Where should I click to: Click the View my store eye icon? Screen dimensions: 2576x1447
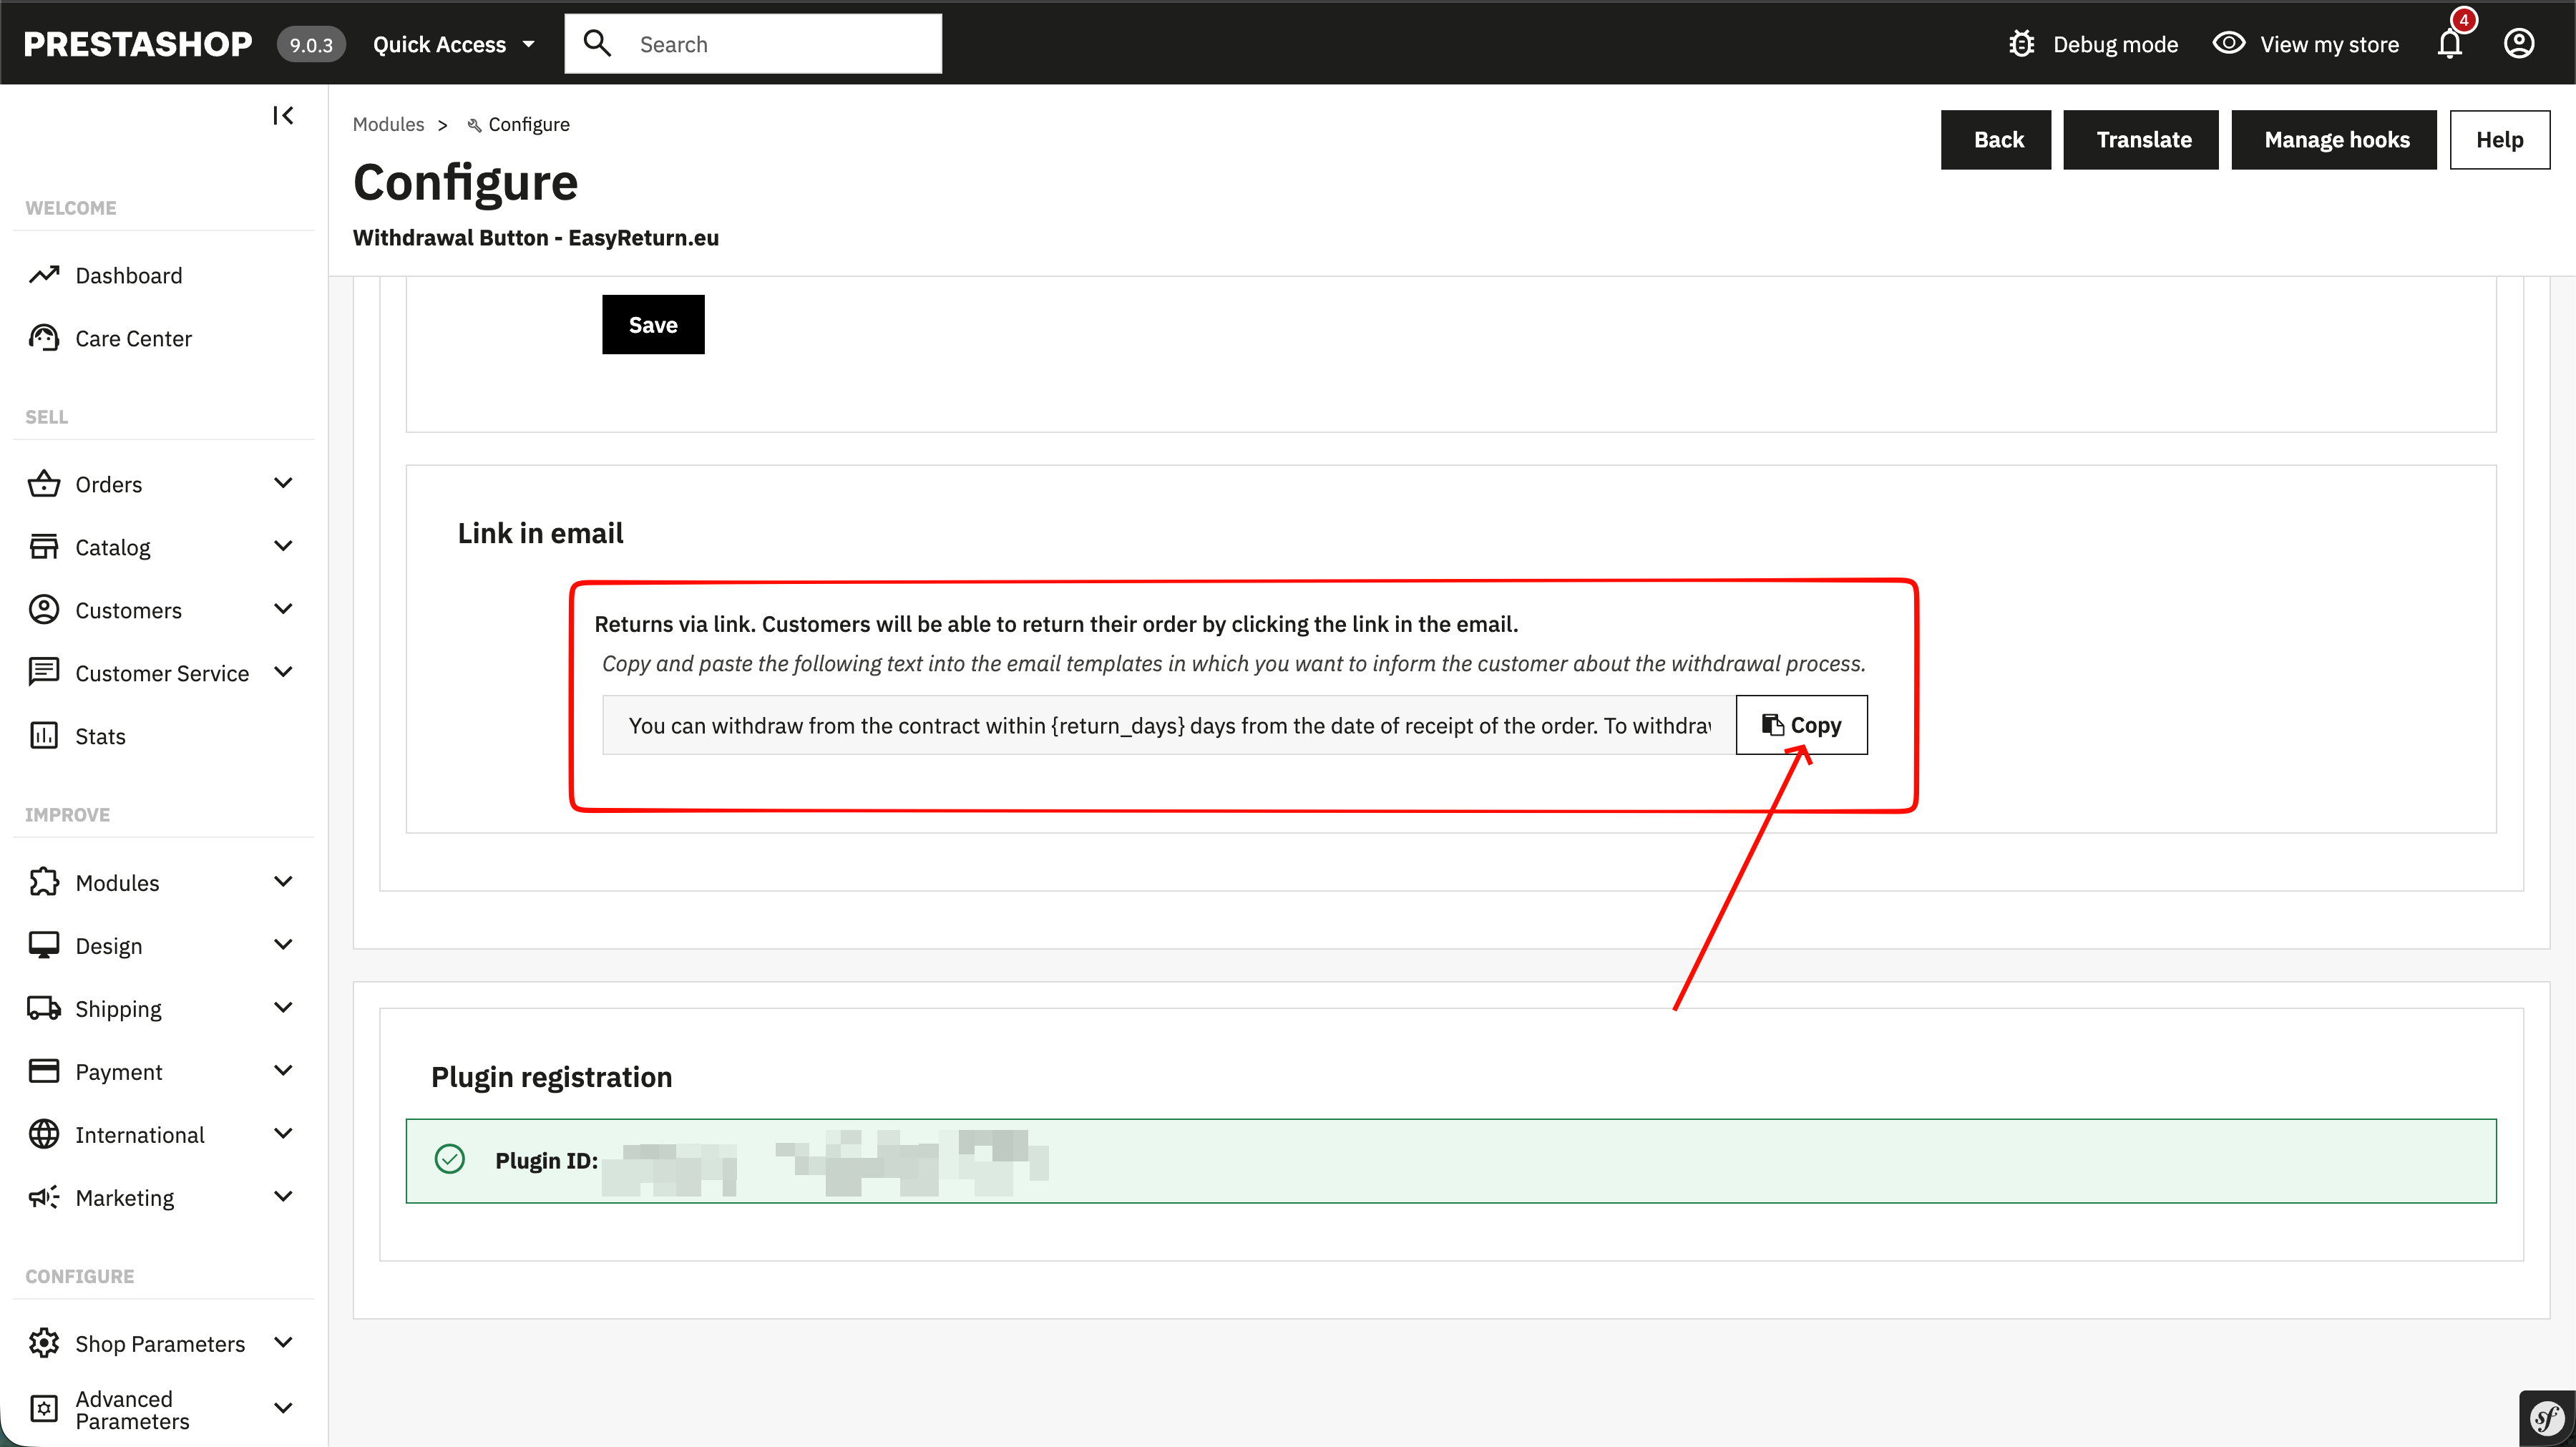coord(2229,44)
